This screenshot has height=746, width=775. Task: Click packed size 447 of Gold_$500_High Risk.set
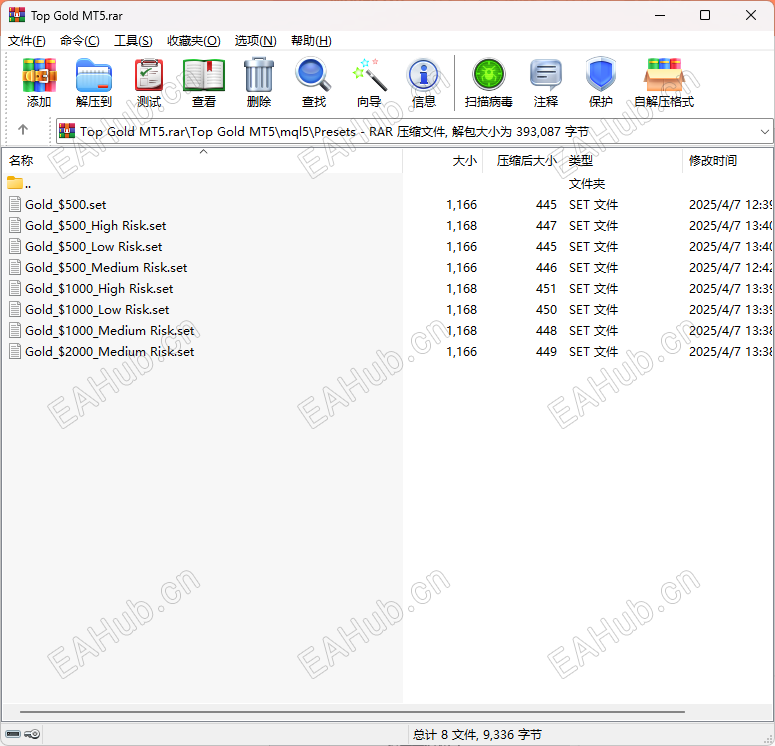pos(546,225)
